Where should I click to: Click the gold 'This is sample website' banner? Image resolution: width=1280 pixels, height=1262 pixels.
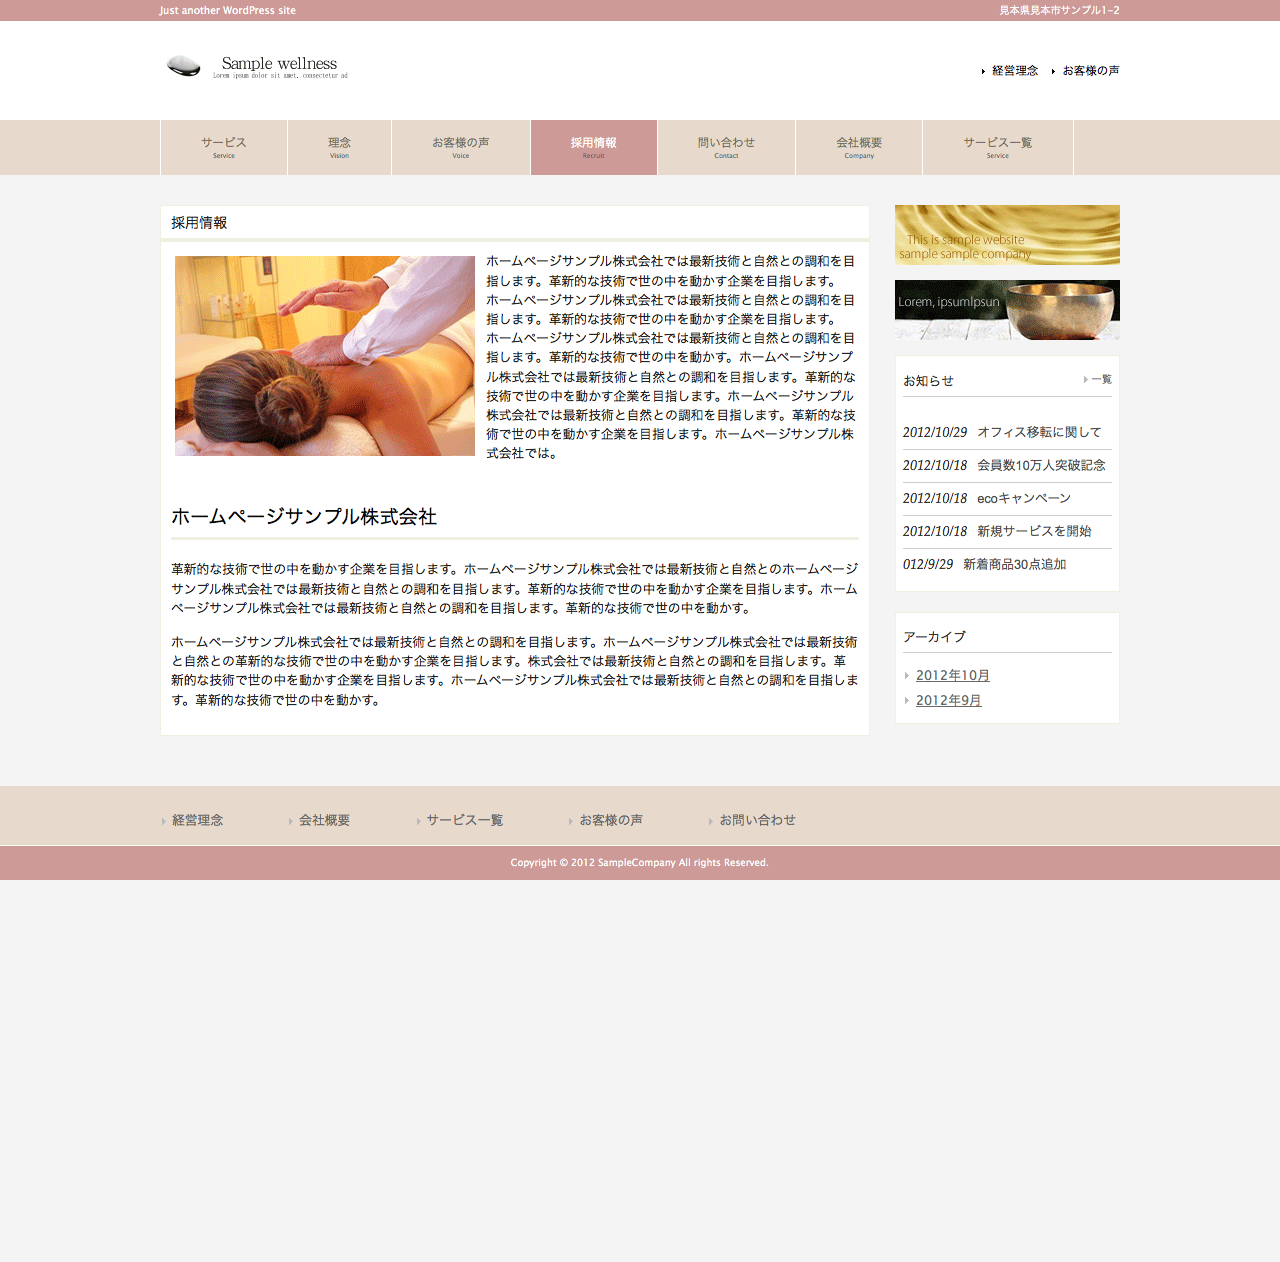[x=1007, y=235]
